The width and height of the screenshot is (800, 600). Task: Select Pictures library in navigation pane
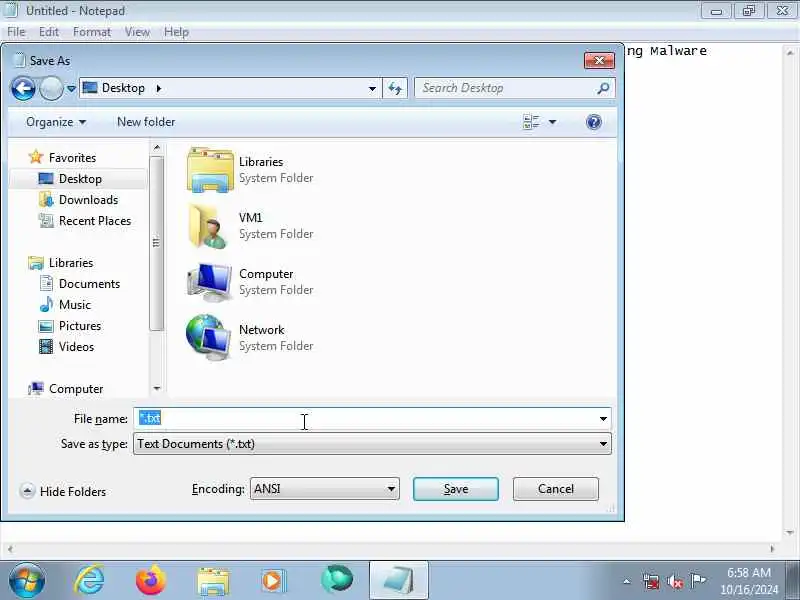click(x=80, y=325)
